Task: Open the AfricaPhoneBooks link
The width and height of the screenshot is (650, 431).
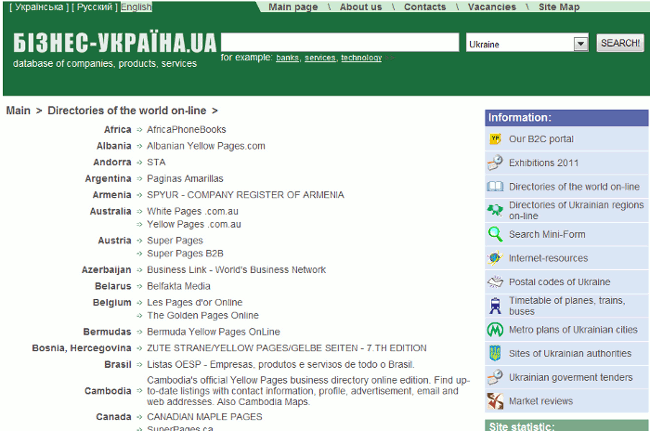Action: tap(186, 130)
